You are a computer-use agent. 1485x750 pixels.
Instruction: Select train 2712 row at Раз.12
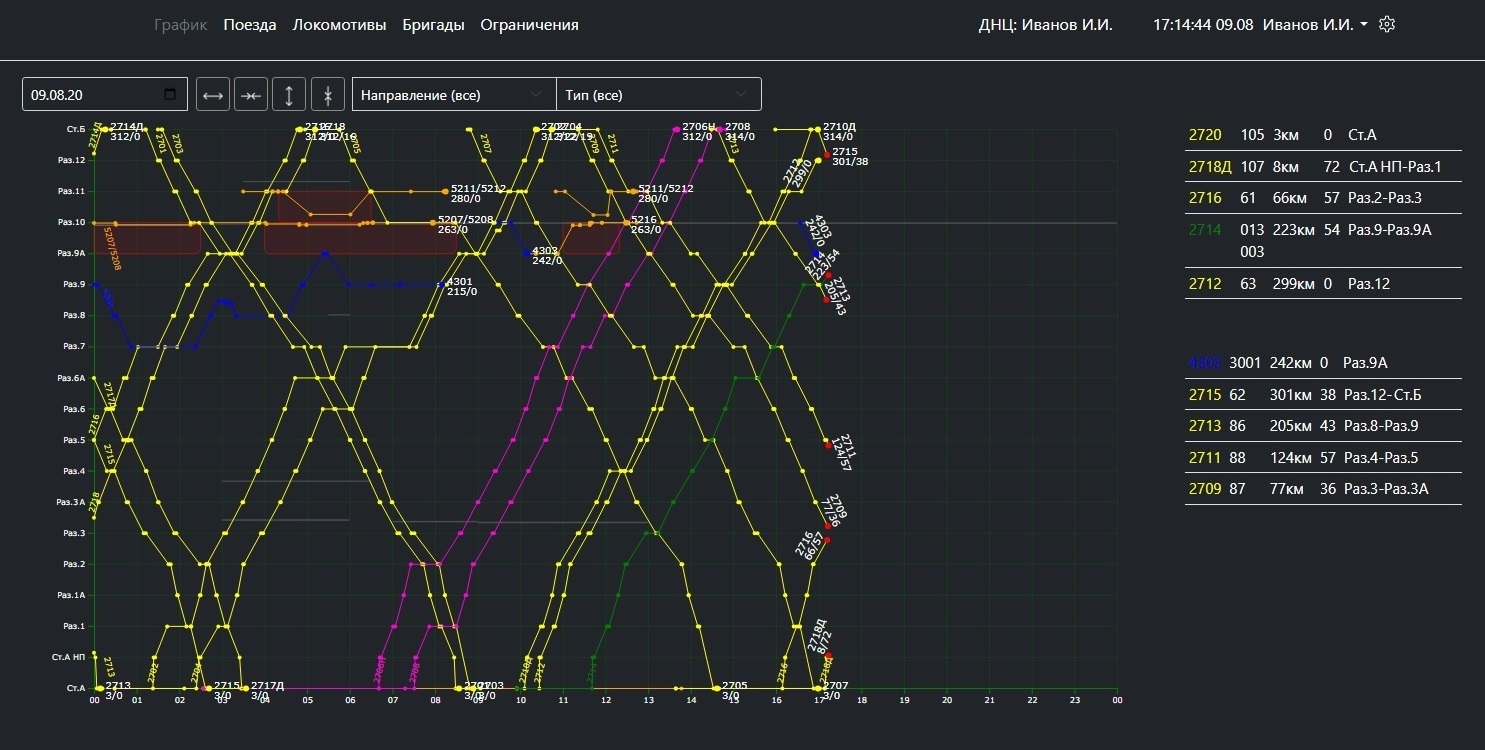[1323, 283]
